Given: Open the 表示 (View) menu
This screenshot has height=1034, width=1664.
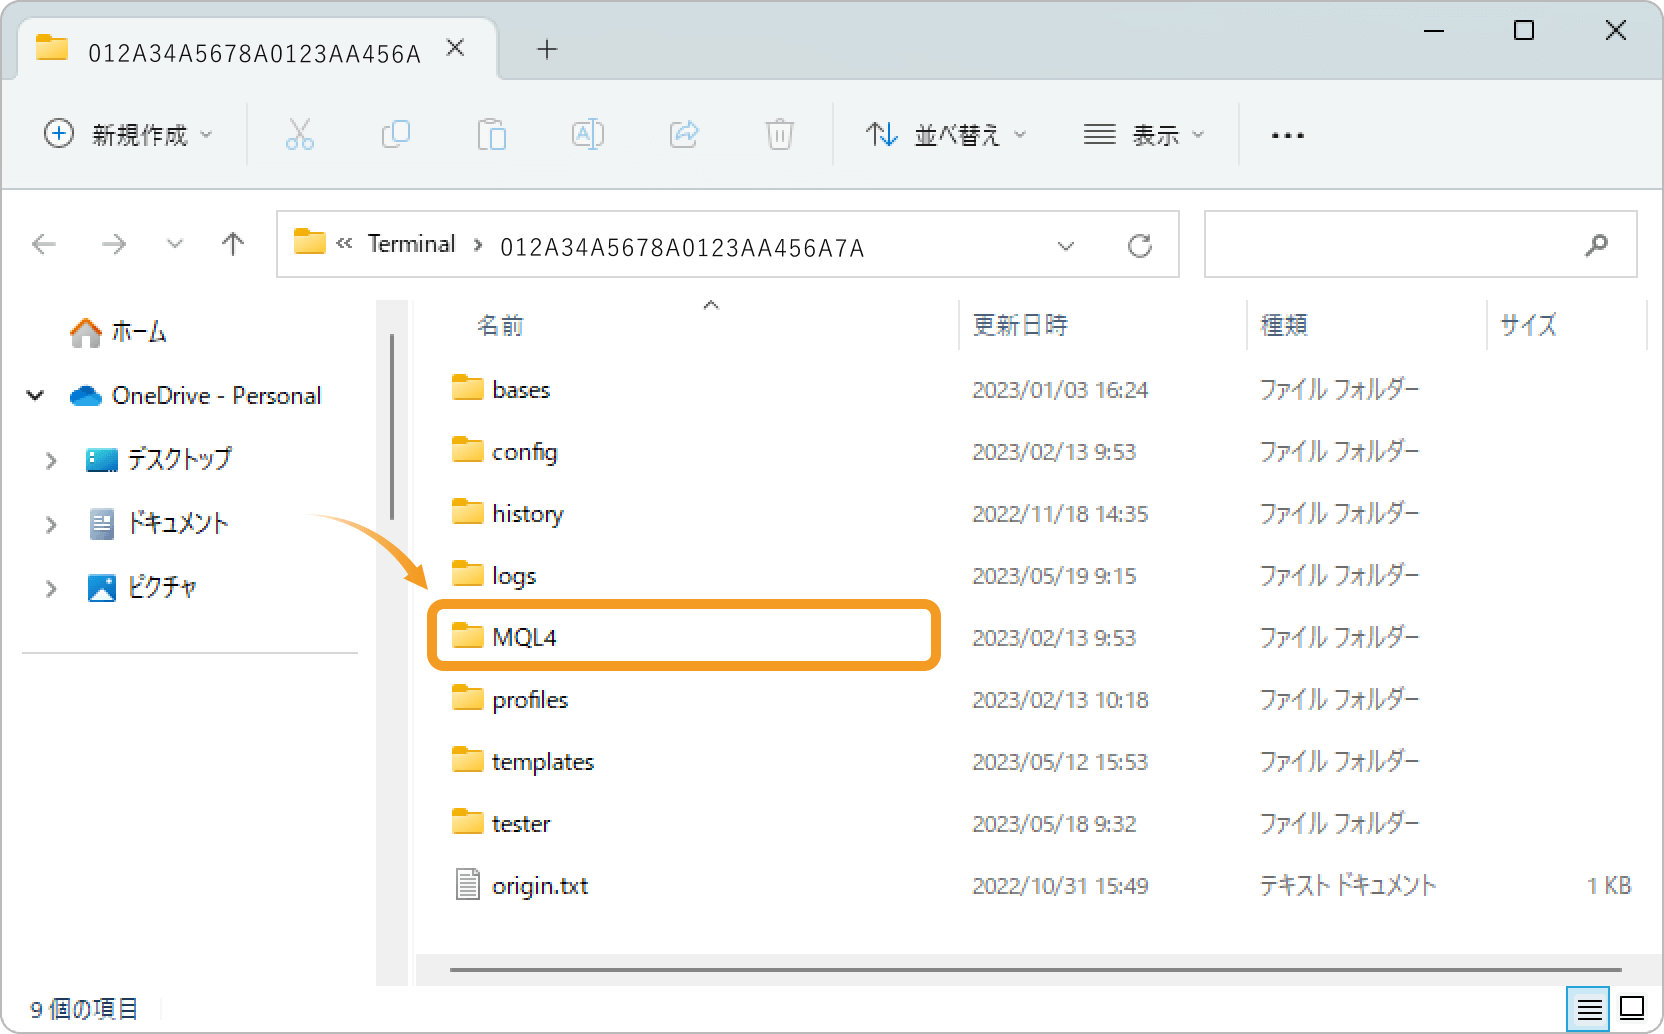Looking at the screenshot, I should [1144, 134].
